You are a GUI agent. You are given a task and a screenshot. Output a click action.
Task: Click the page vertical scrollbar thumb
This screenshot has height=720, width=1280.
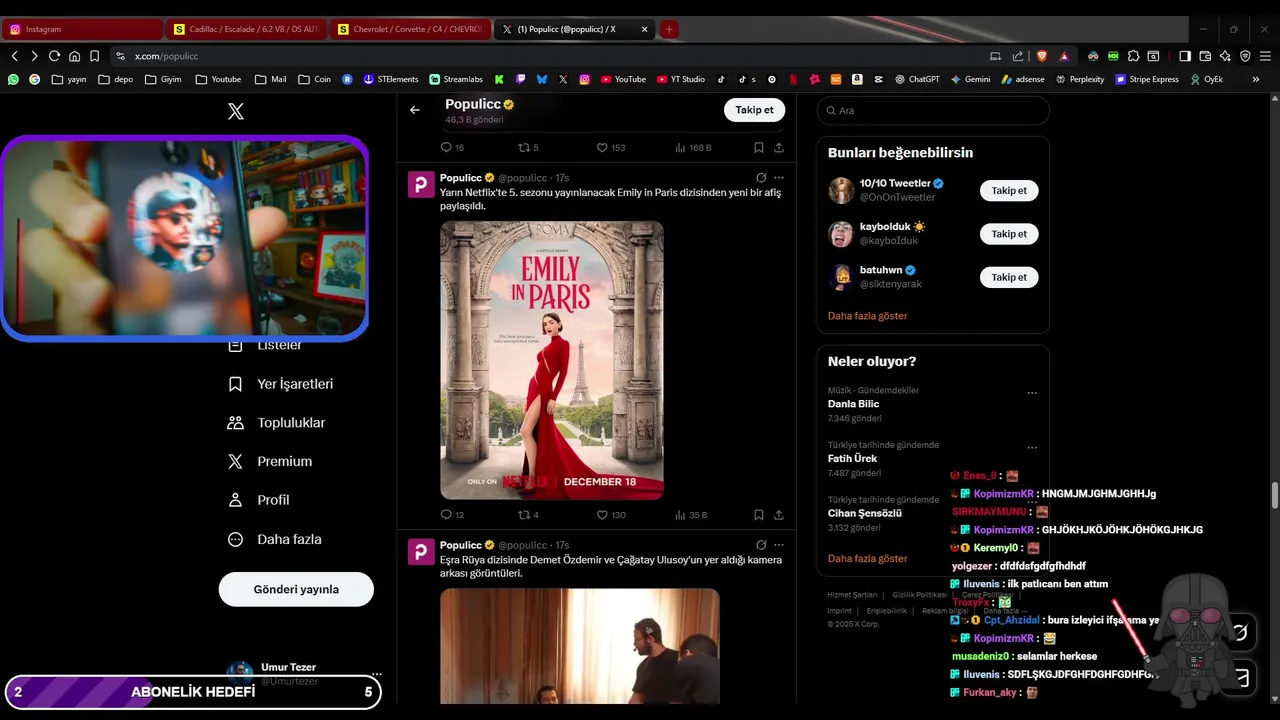pos(1274,495)
